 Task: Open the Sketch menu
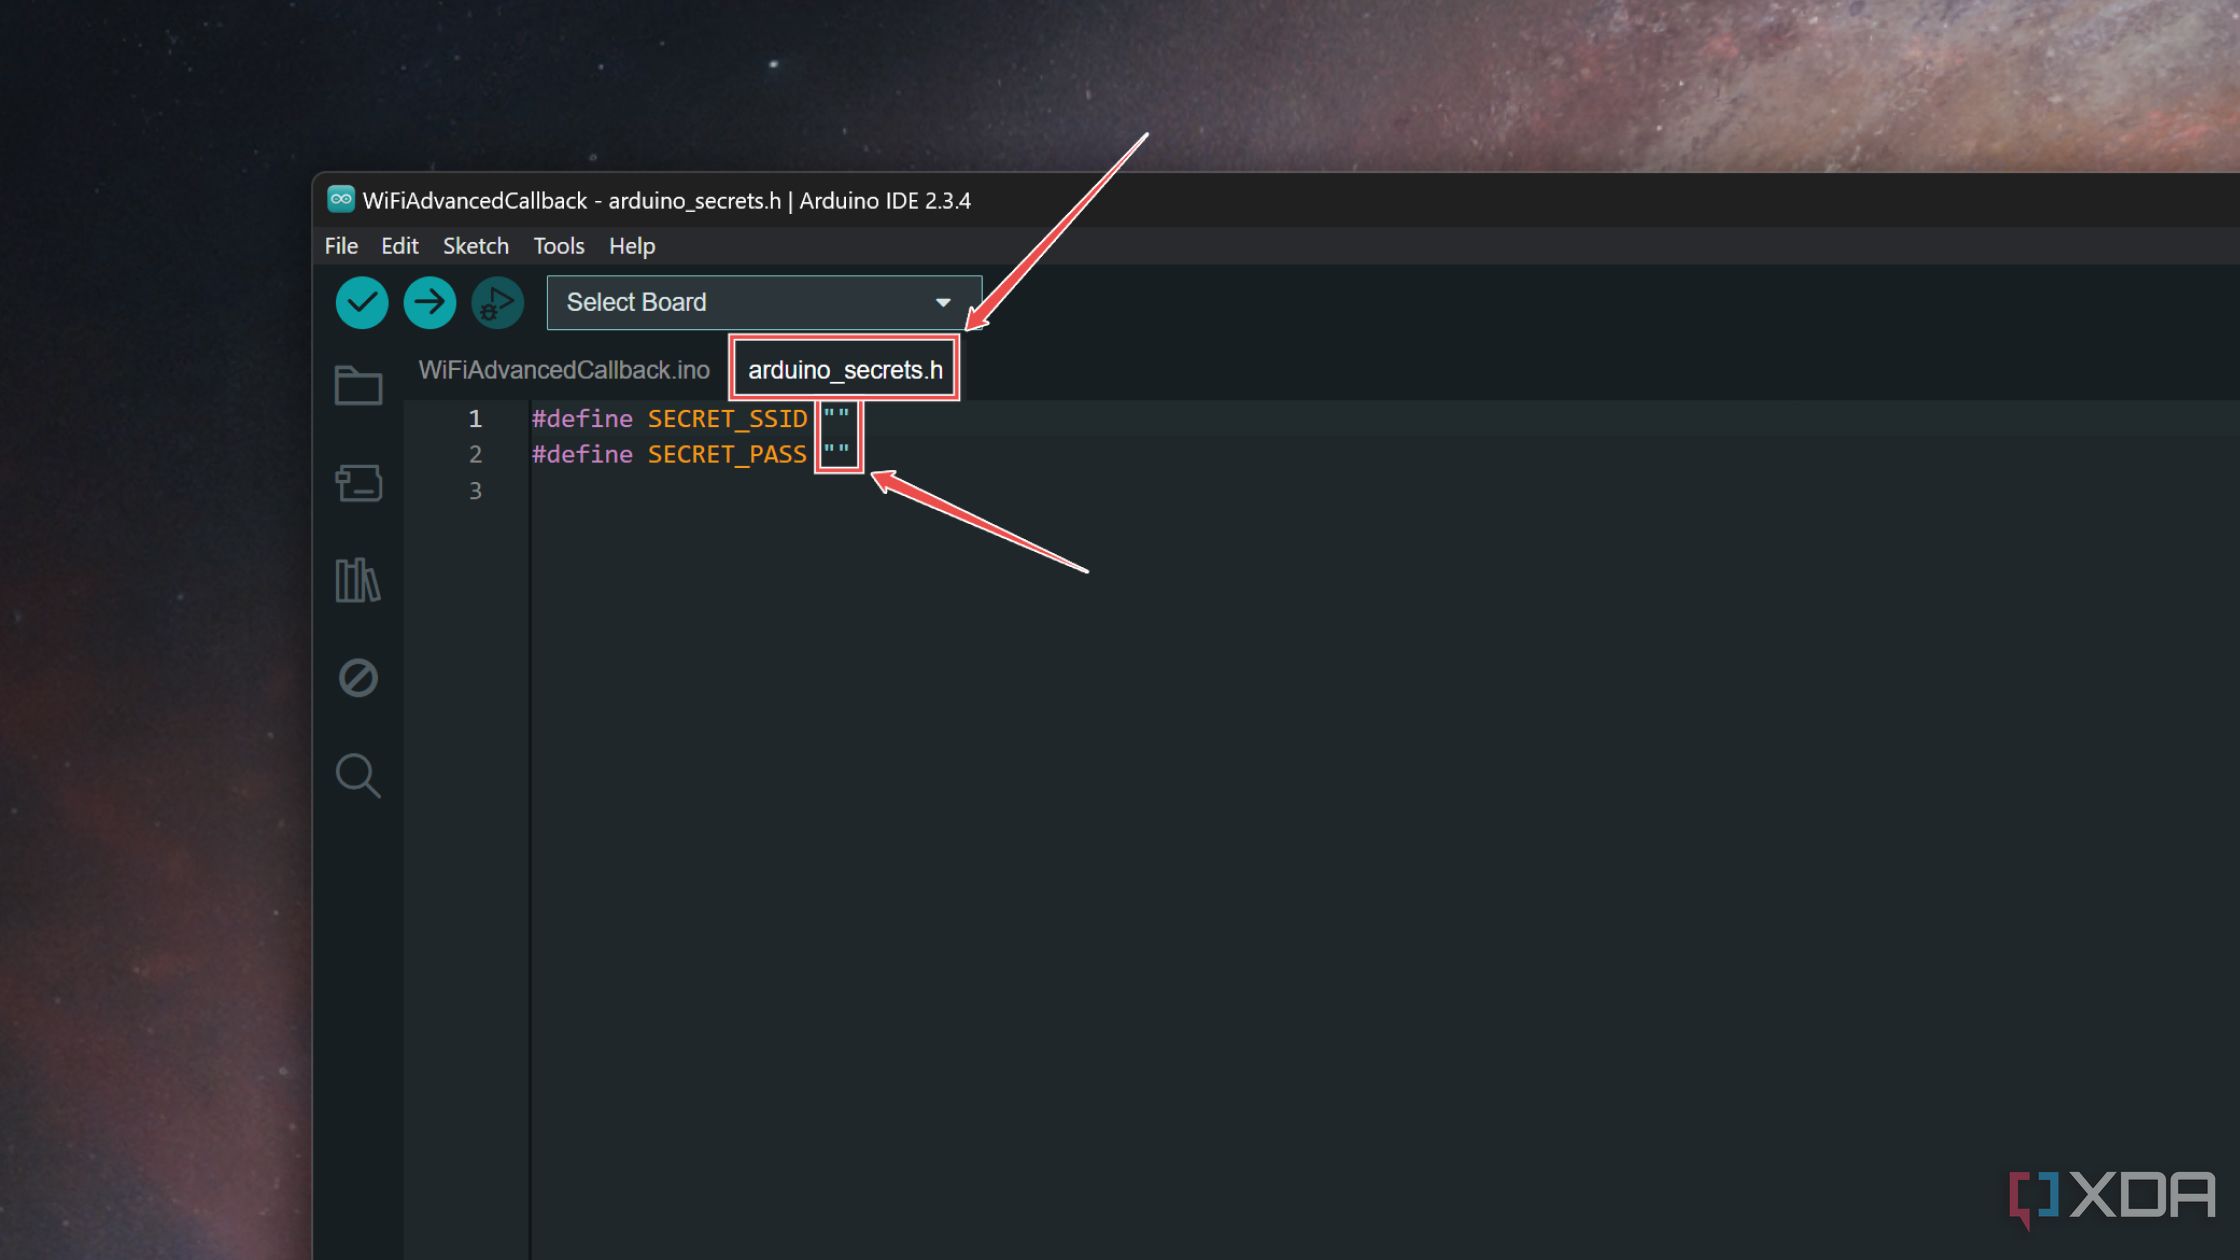tap(476, 246)
